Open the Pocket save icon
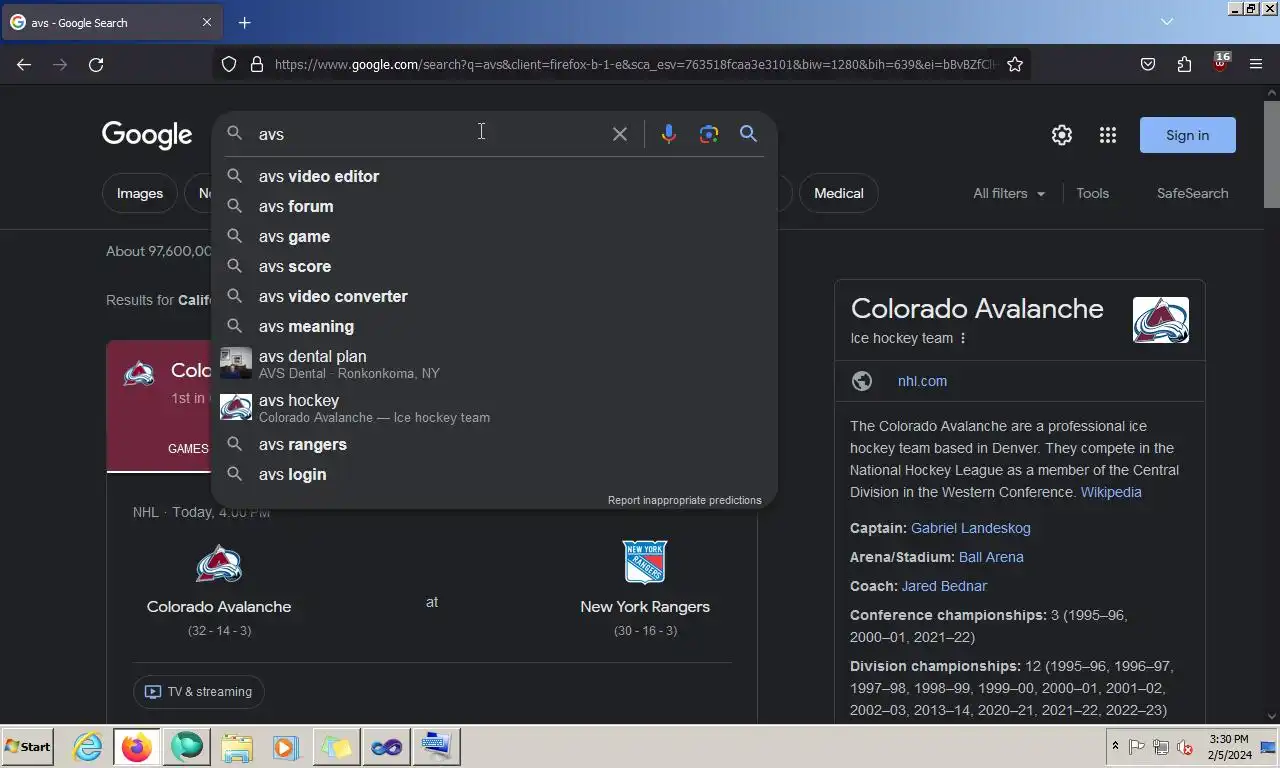Screen dimensions: 1280x768 (x=1148, y=64)
